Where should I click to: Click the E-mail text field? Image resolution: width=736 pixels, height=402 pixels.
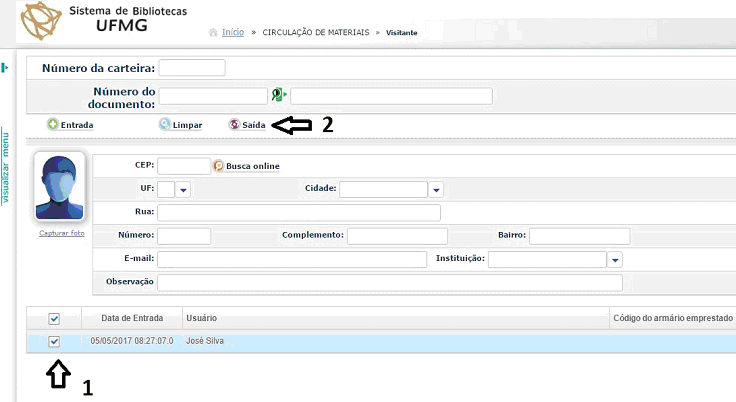[292, 260]
